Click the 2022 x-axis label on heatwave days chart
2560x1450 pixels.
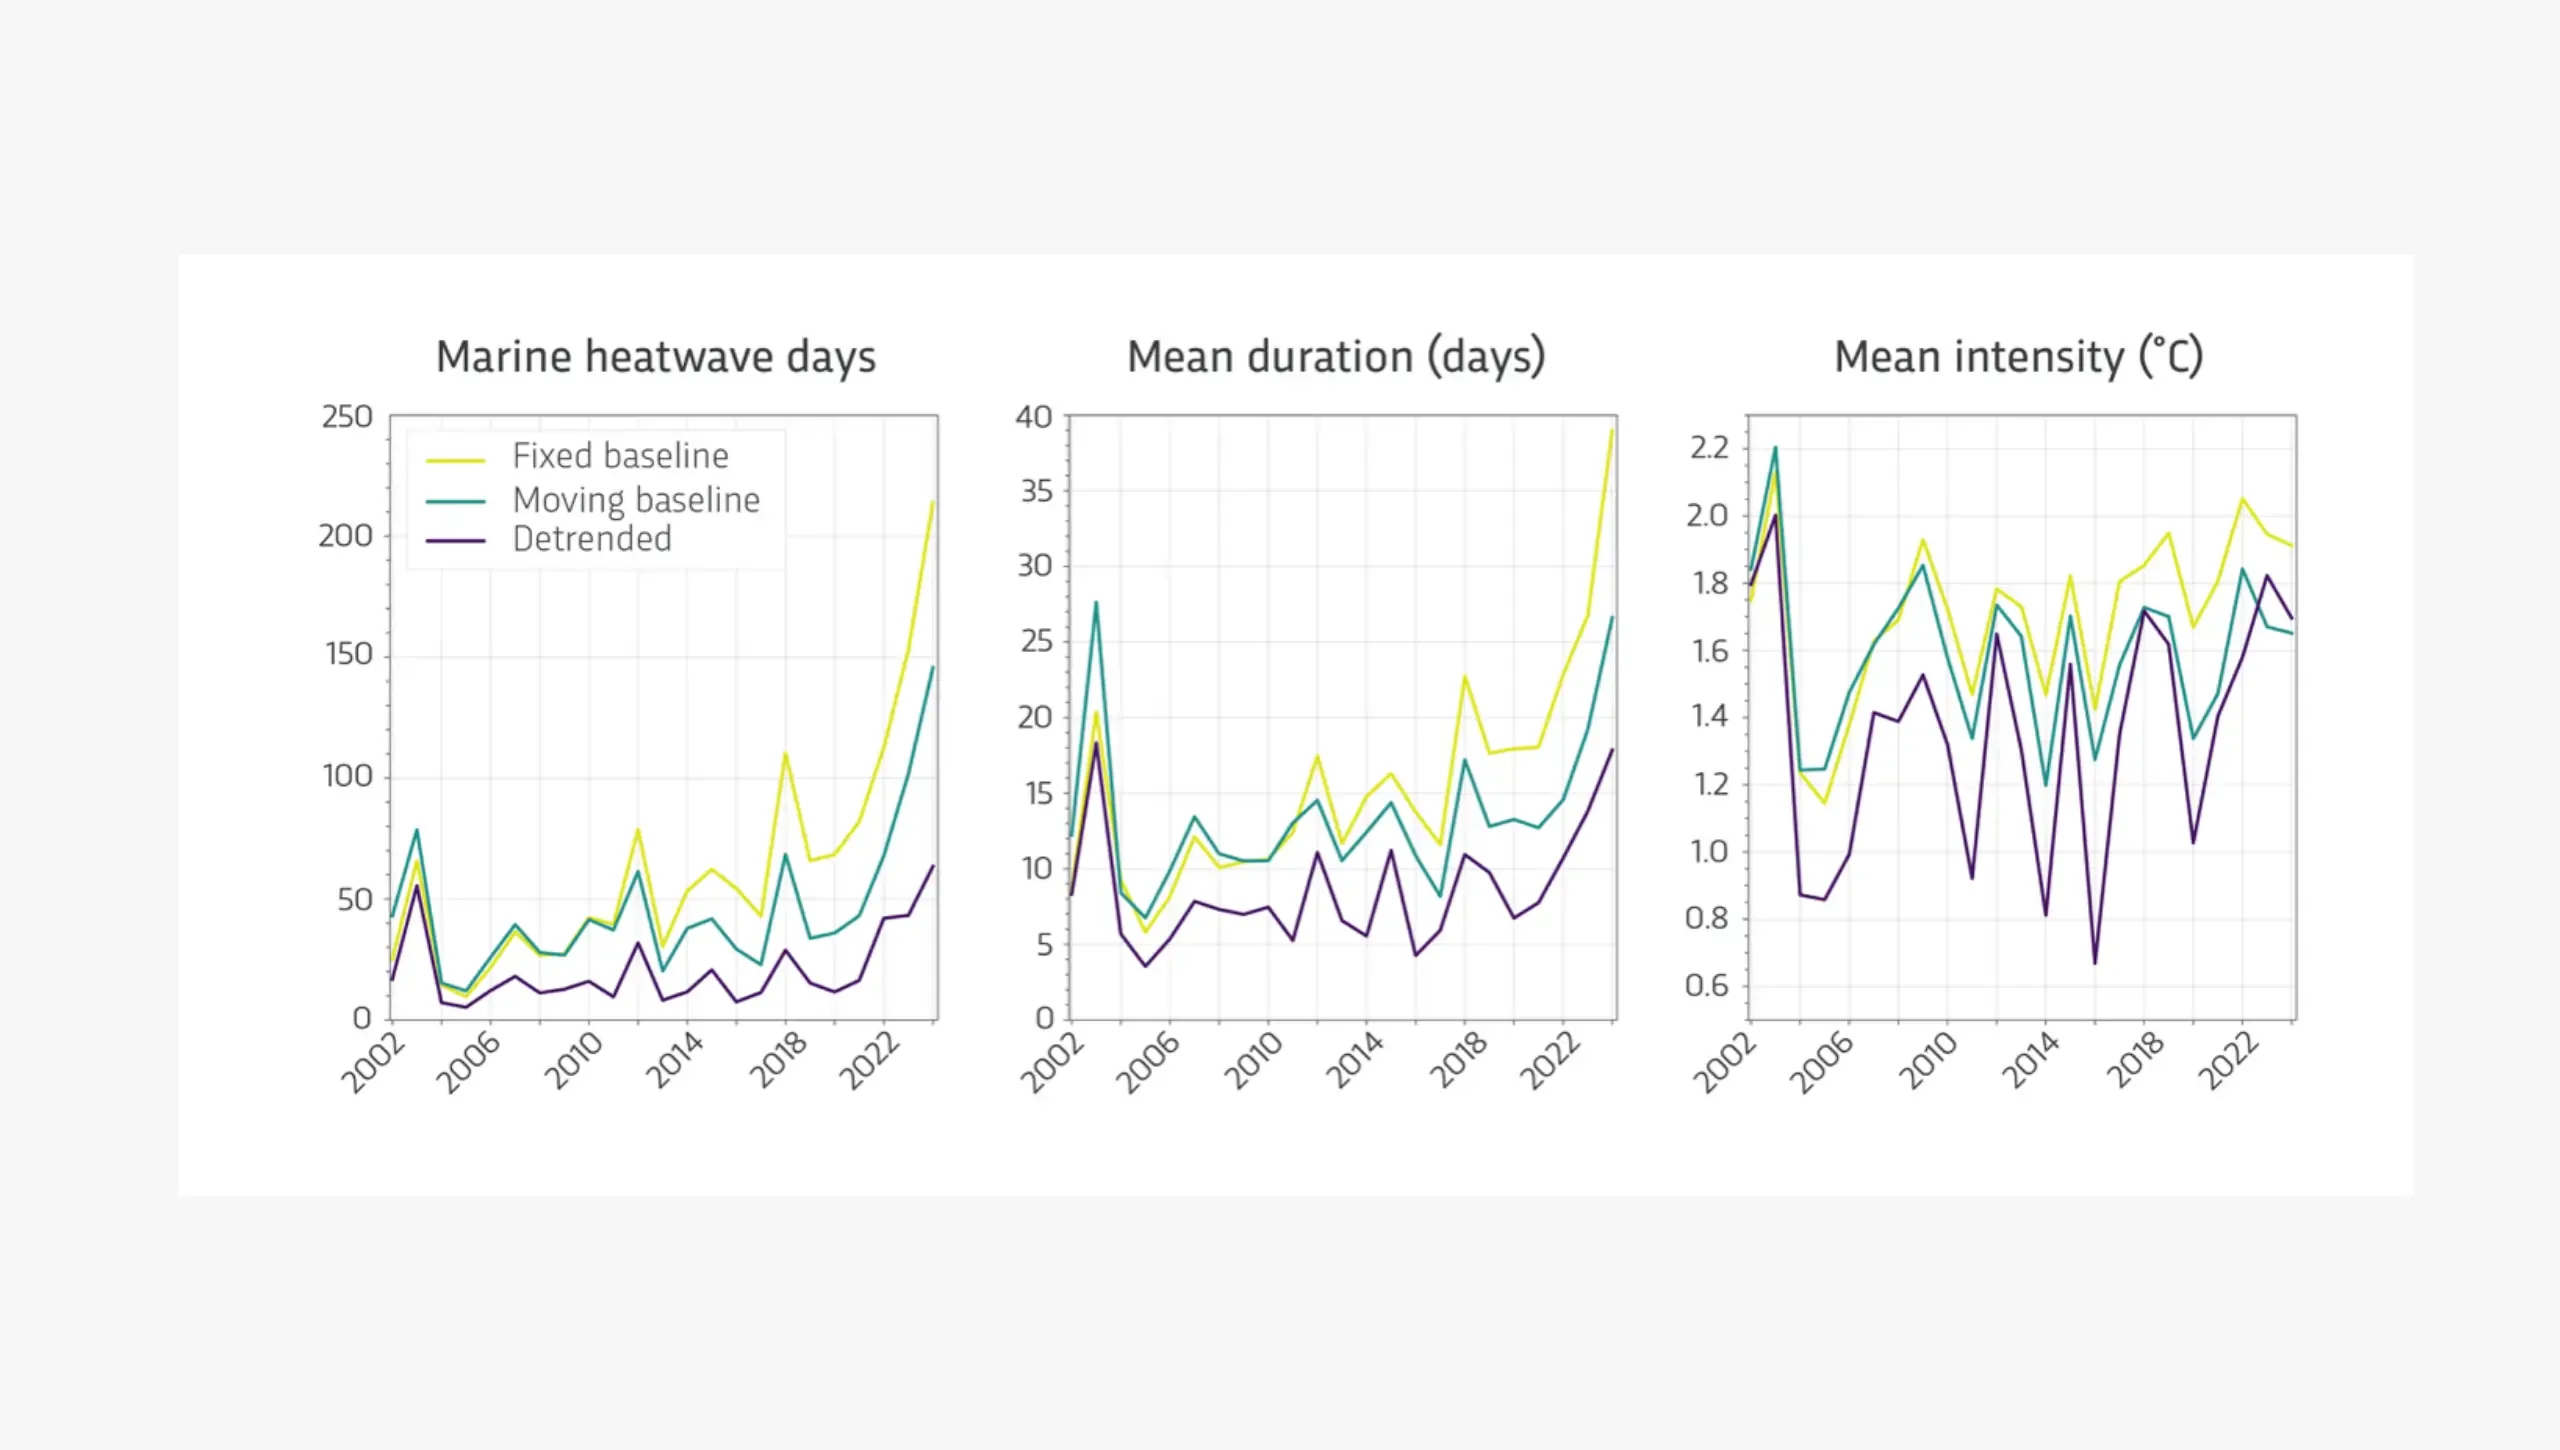pyautogui.click(x=870, y=1062)
